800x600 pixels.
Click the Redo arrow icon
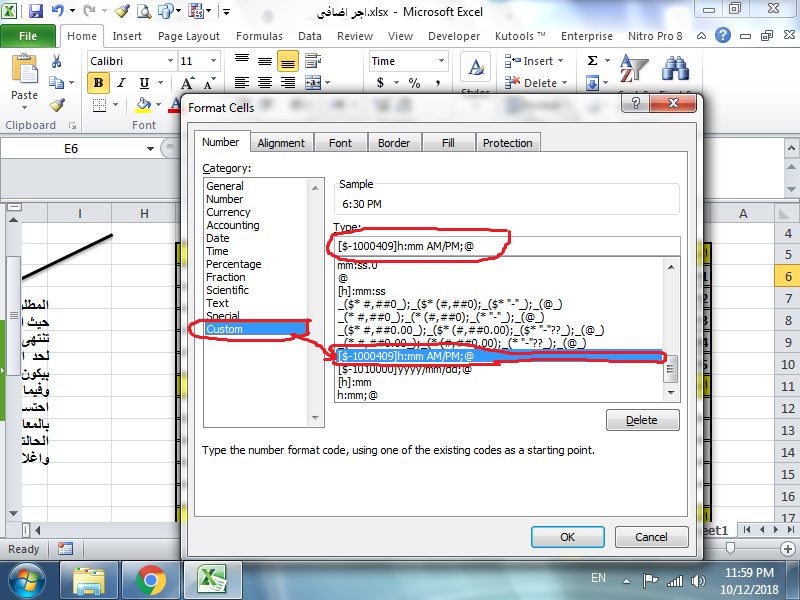pyautogui.click(x=89, y=11)
